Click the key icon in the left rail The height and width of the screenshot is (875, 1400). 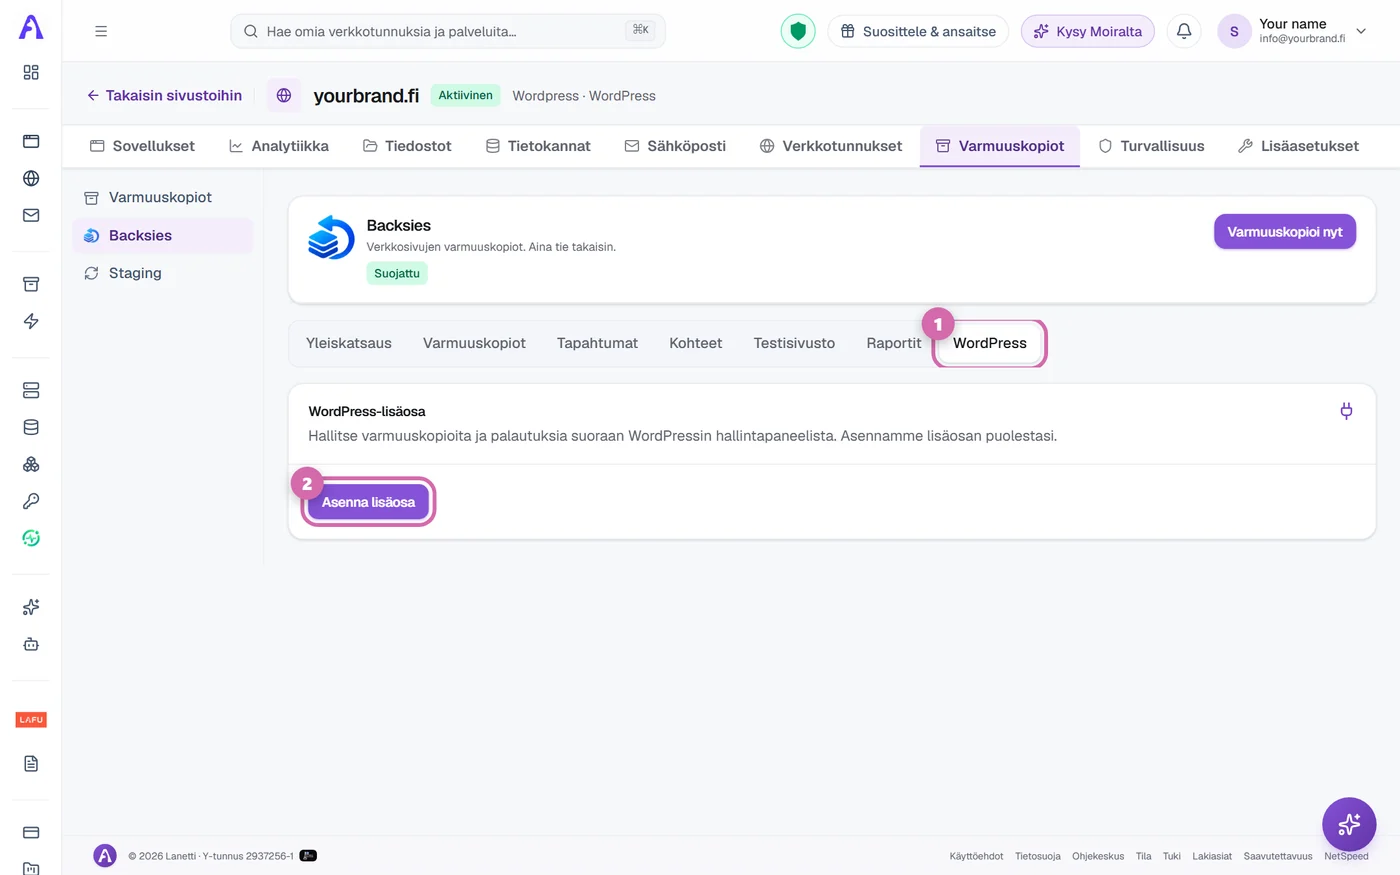pos(31,501)
